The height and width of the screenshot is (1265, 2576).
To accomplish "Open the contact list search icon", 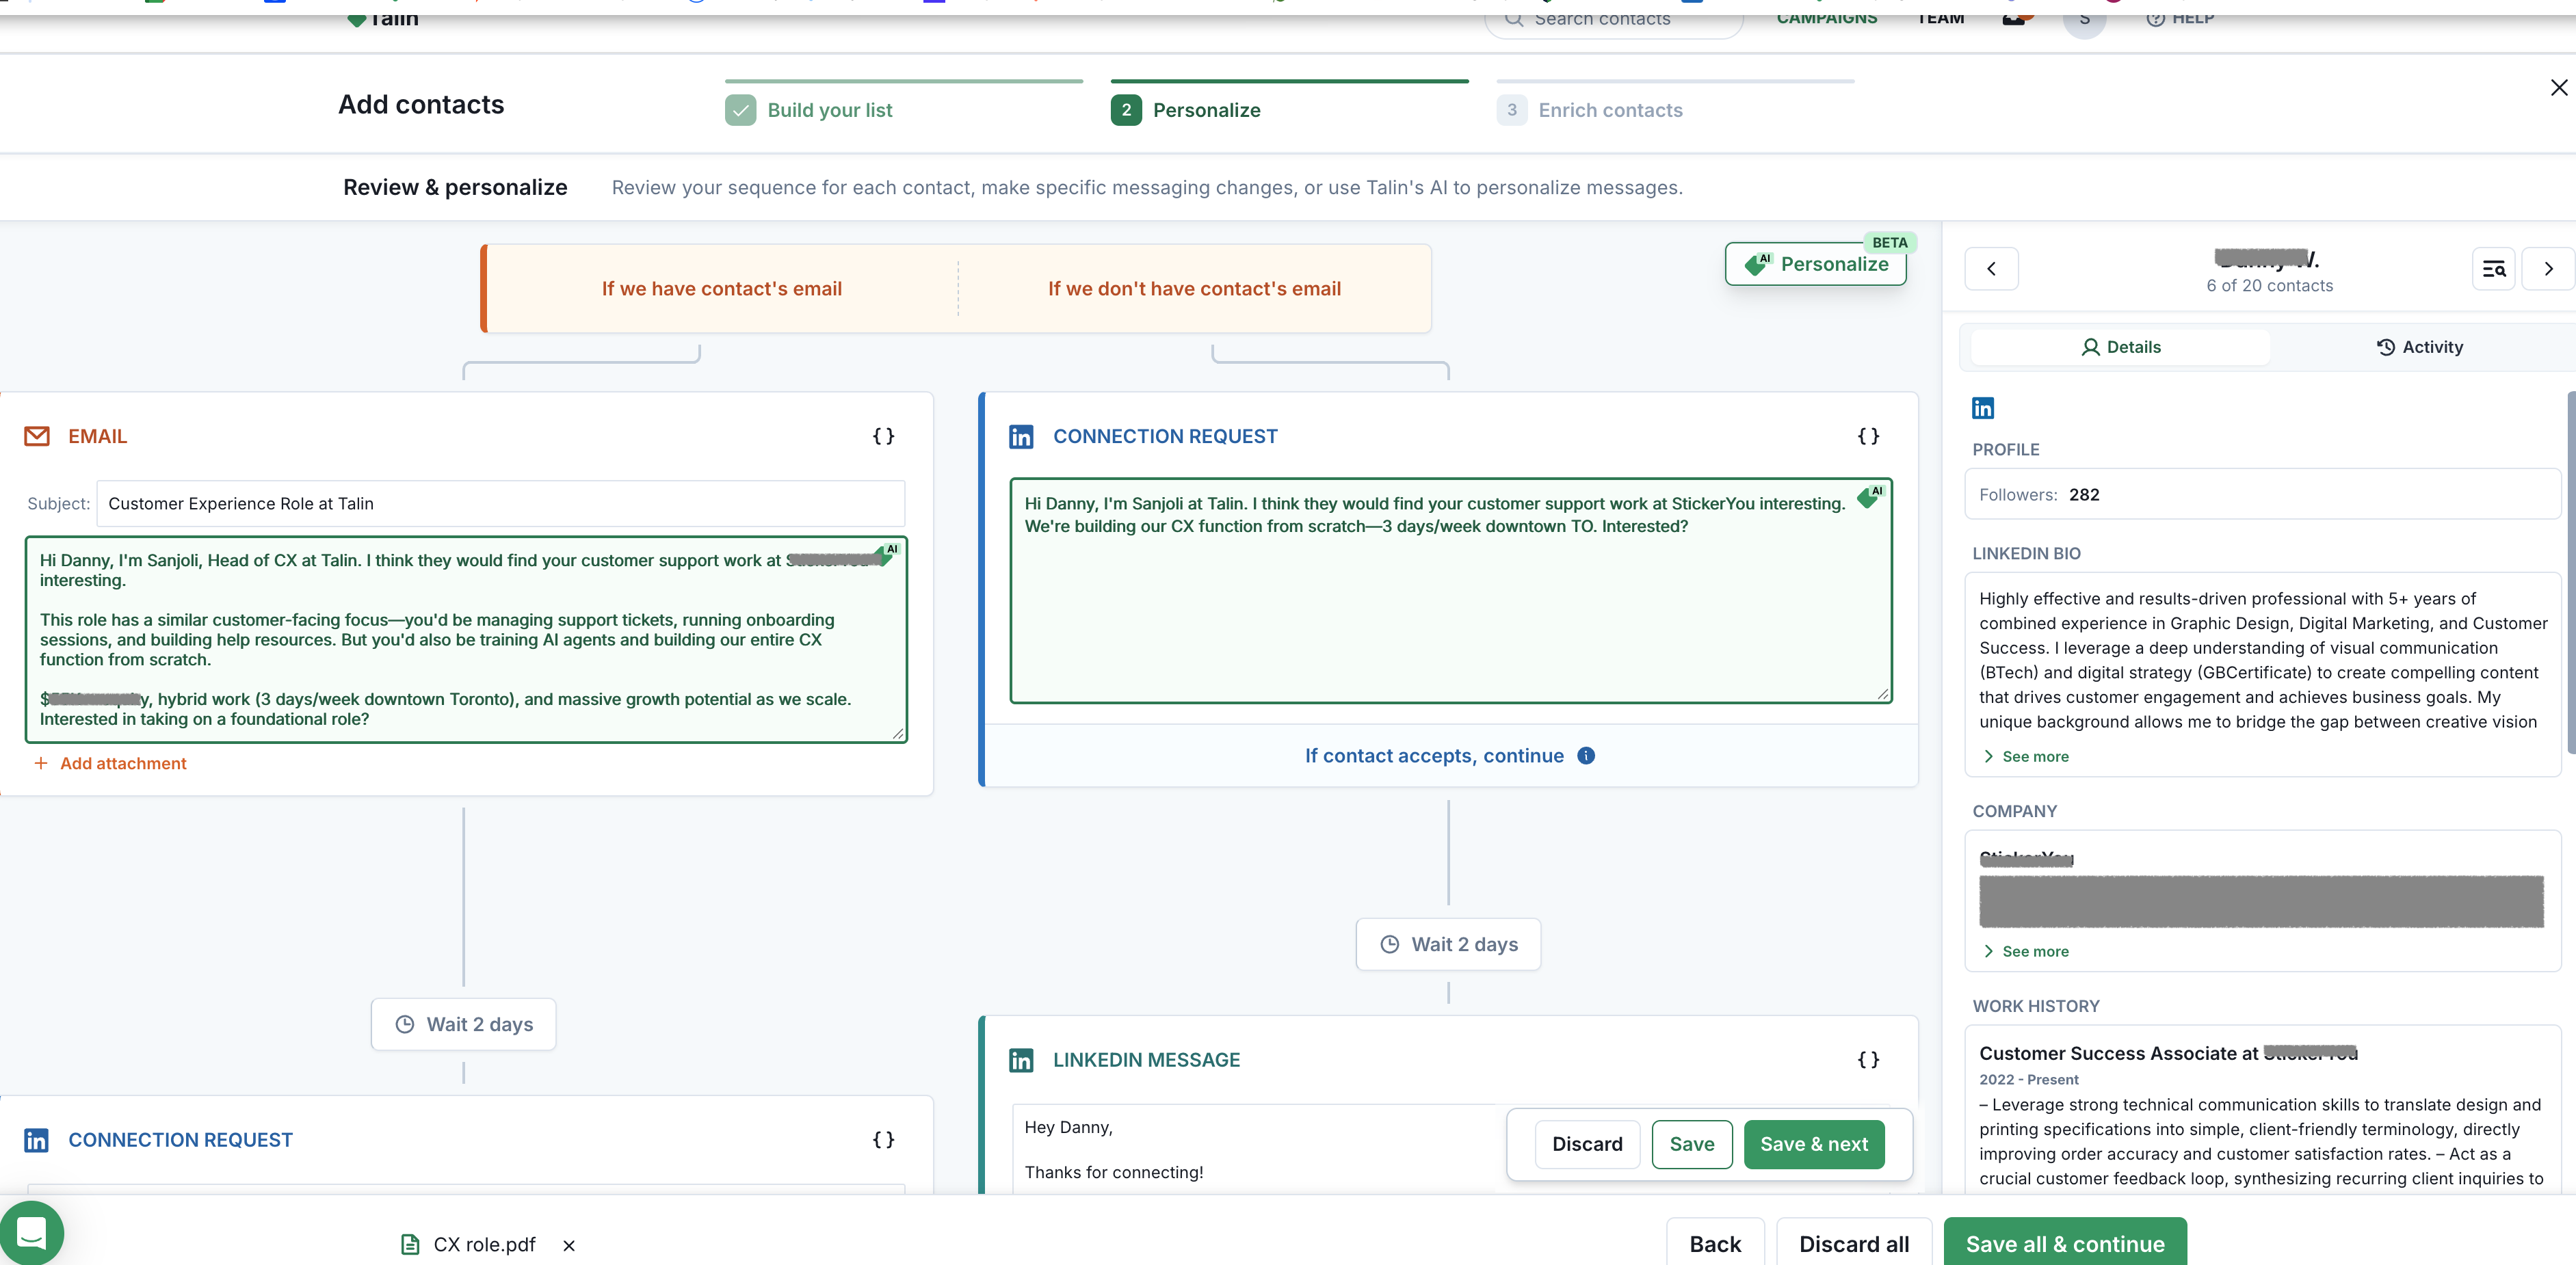I will point(2493,268).
